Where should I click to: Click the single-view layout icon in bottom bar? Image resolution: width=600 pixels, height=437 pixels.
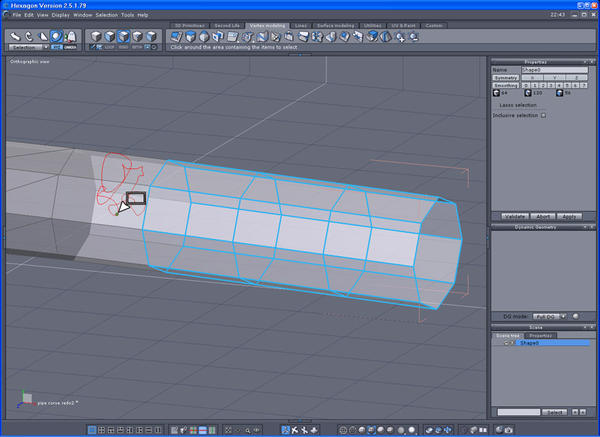(x=92, y=429)
